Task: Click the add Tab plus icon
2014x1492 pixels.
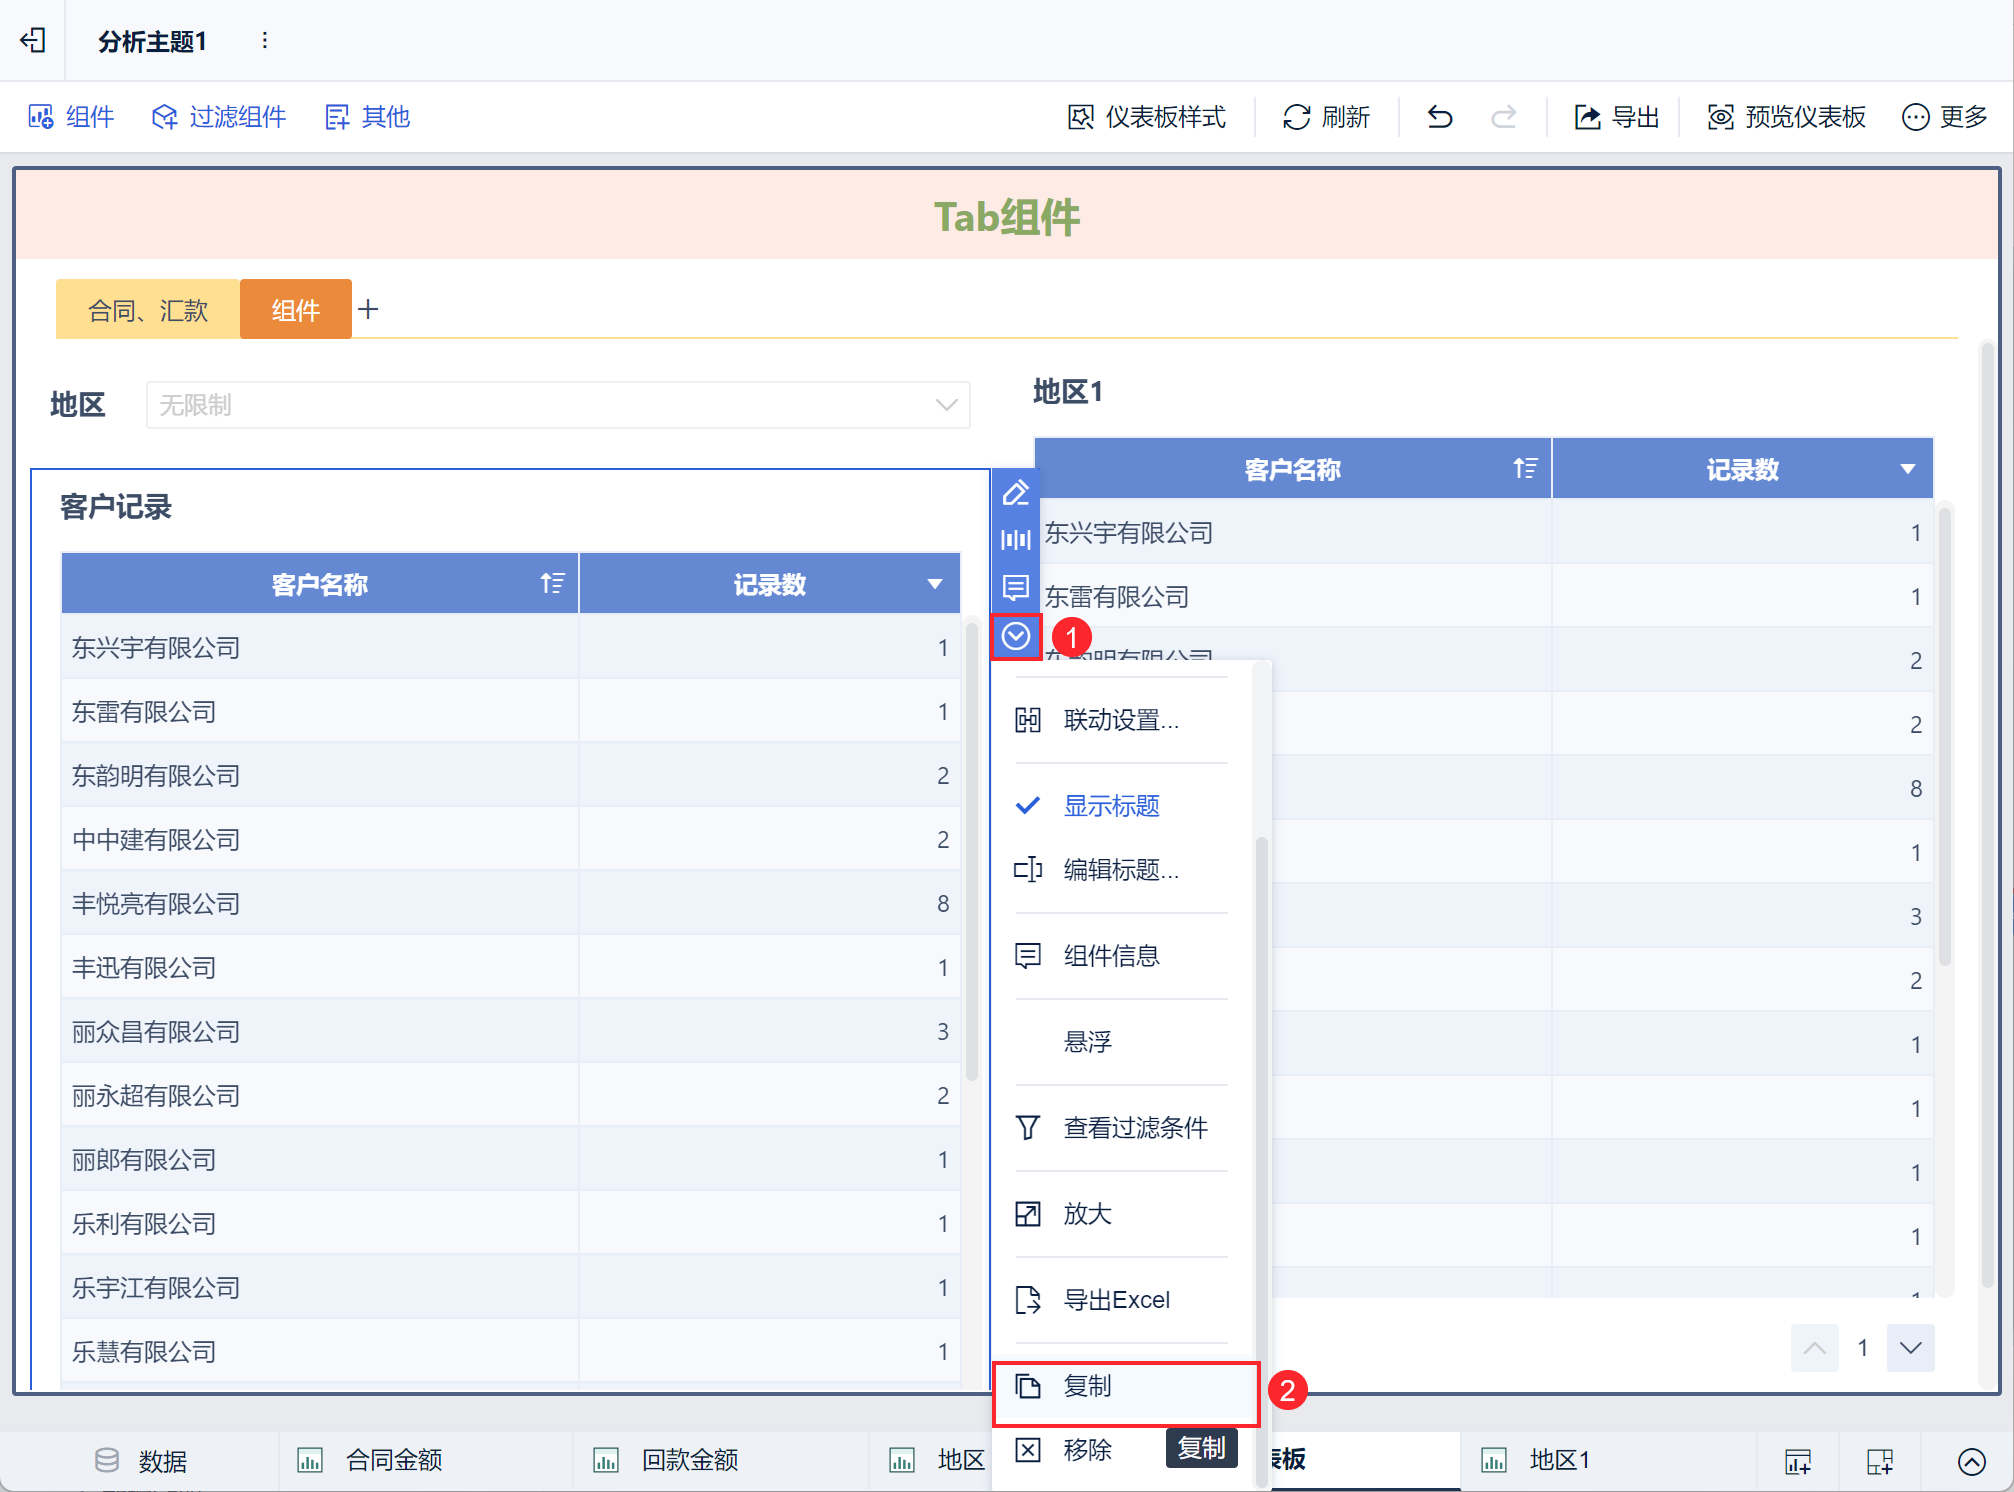Action: 368,309
